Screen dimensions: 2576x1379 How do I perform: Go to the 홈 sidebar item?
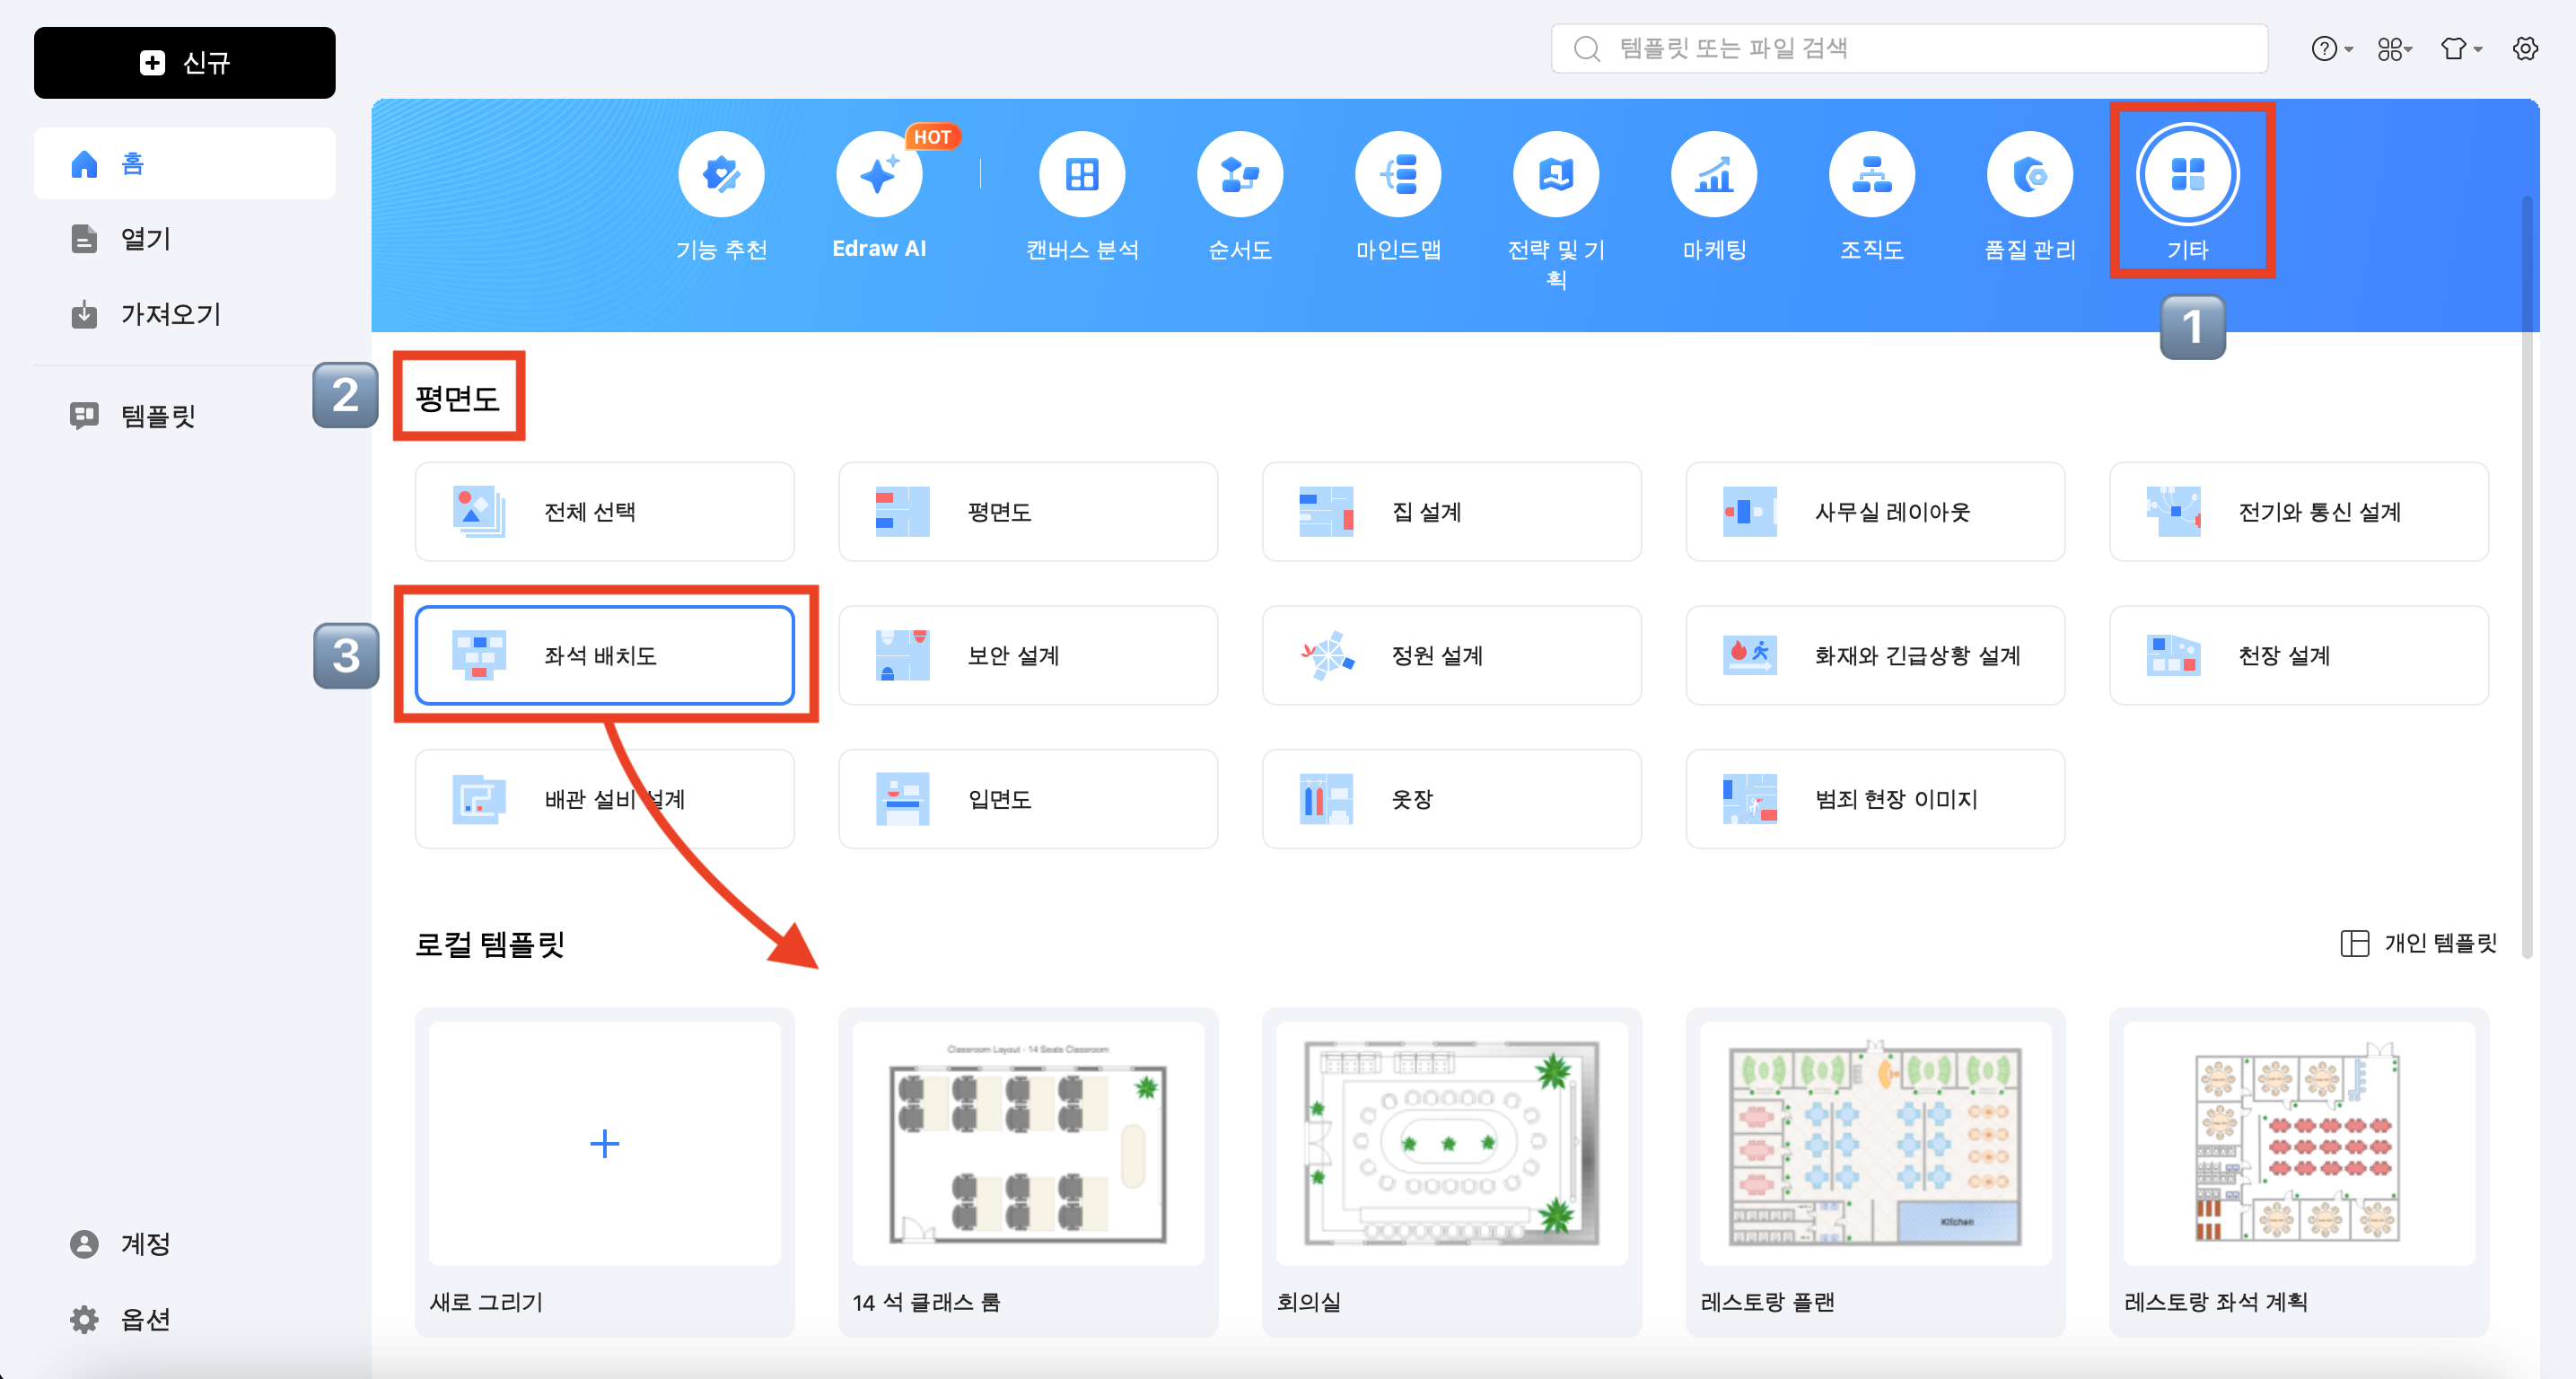coord(185,164)
